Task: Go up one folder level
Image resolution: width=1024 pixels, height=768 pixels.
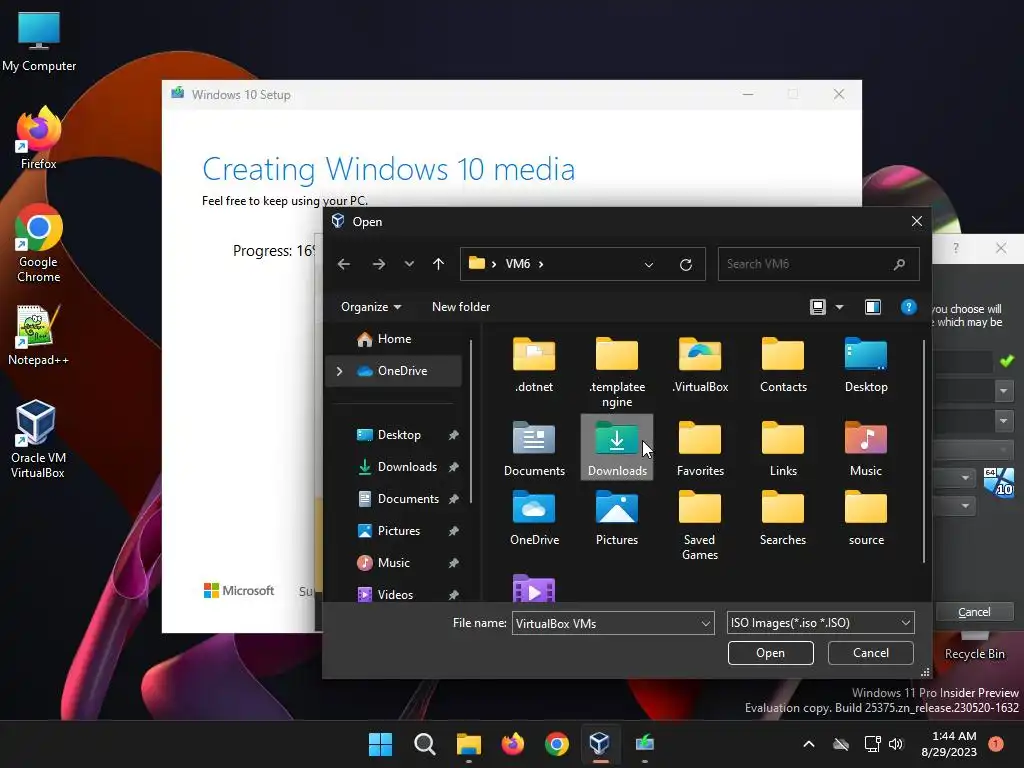Action: pyautogui.click(x=438, y=264)
